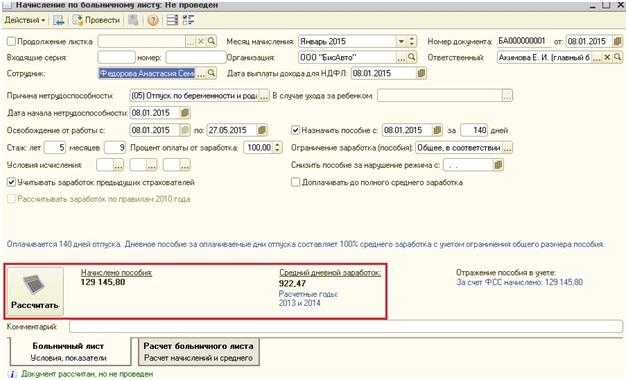Viewport: 628px width, 380px height.
Task: Click Рассчитать calculator button
Action: (x=35, y=291)
